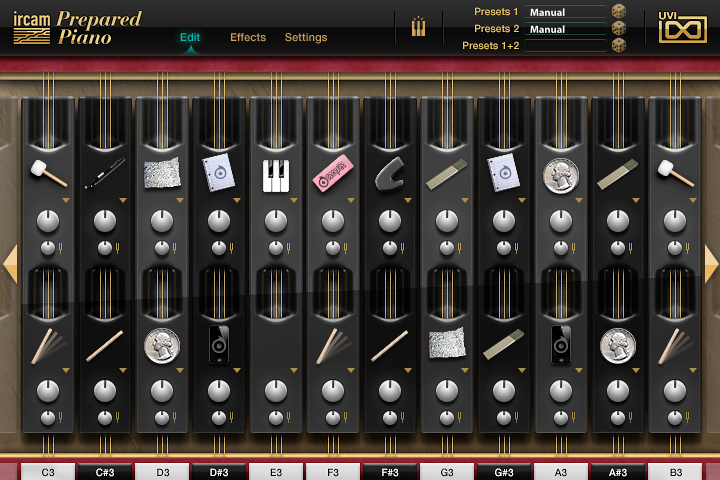720x480 pixels.
Task: Go to previous octave with left arrow
Action: pos(10,264)
